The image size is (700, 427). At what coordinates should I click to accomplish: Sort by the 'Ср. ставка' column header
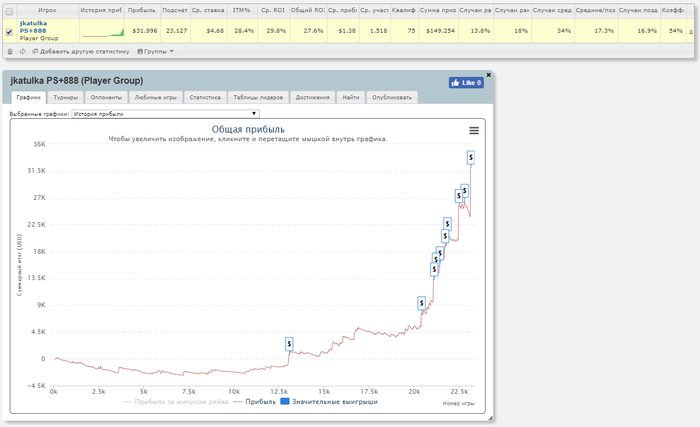208,10
